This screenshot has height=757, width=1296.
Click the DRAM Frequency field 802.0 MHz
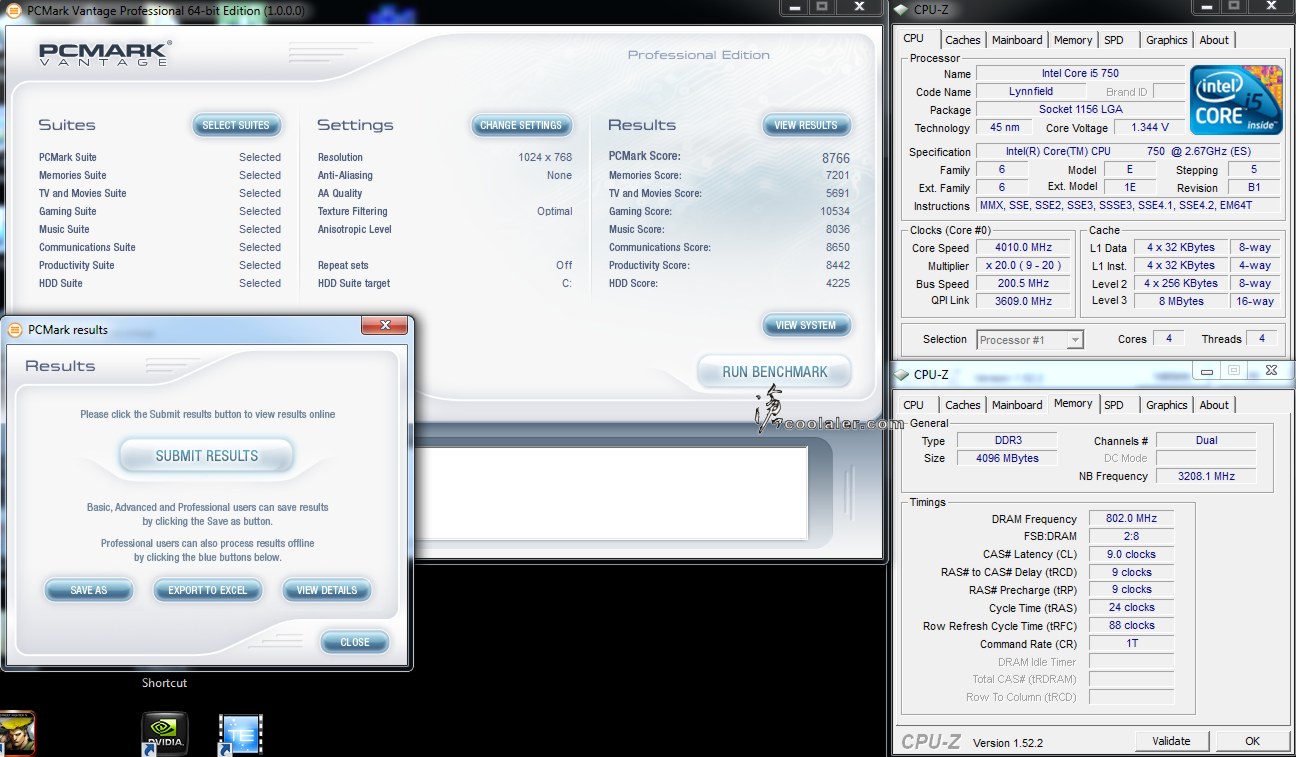point(1131,519)
